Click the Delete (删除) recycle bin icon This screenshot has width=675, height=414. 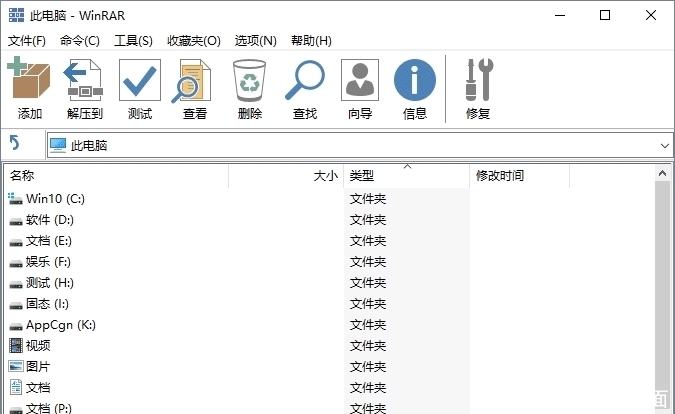pyautogui.click(x=249, y=80)
